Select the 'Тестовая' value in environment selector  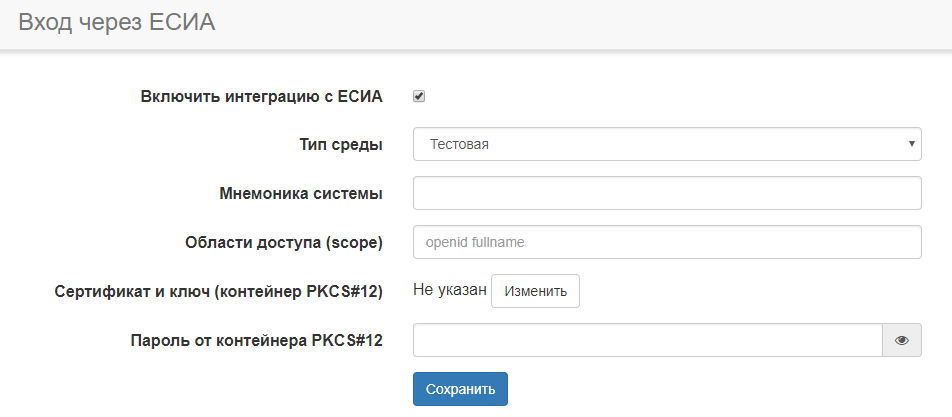click(459, 144)
